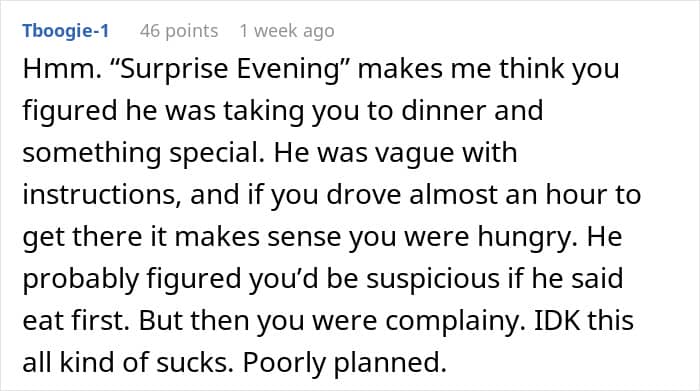Screen dimensions: 700x391
Task: Click the closing words "Poorly planned."
Action: click(x=344, y=362)
